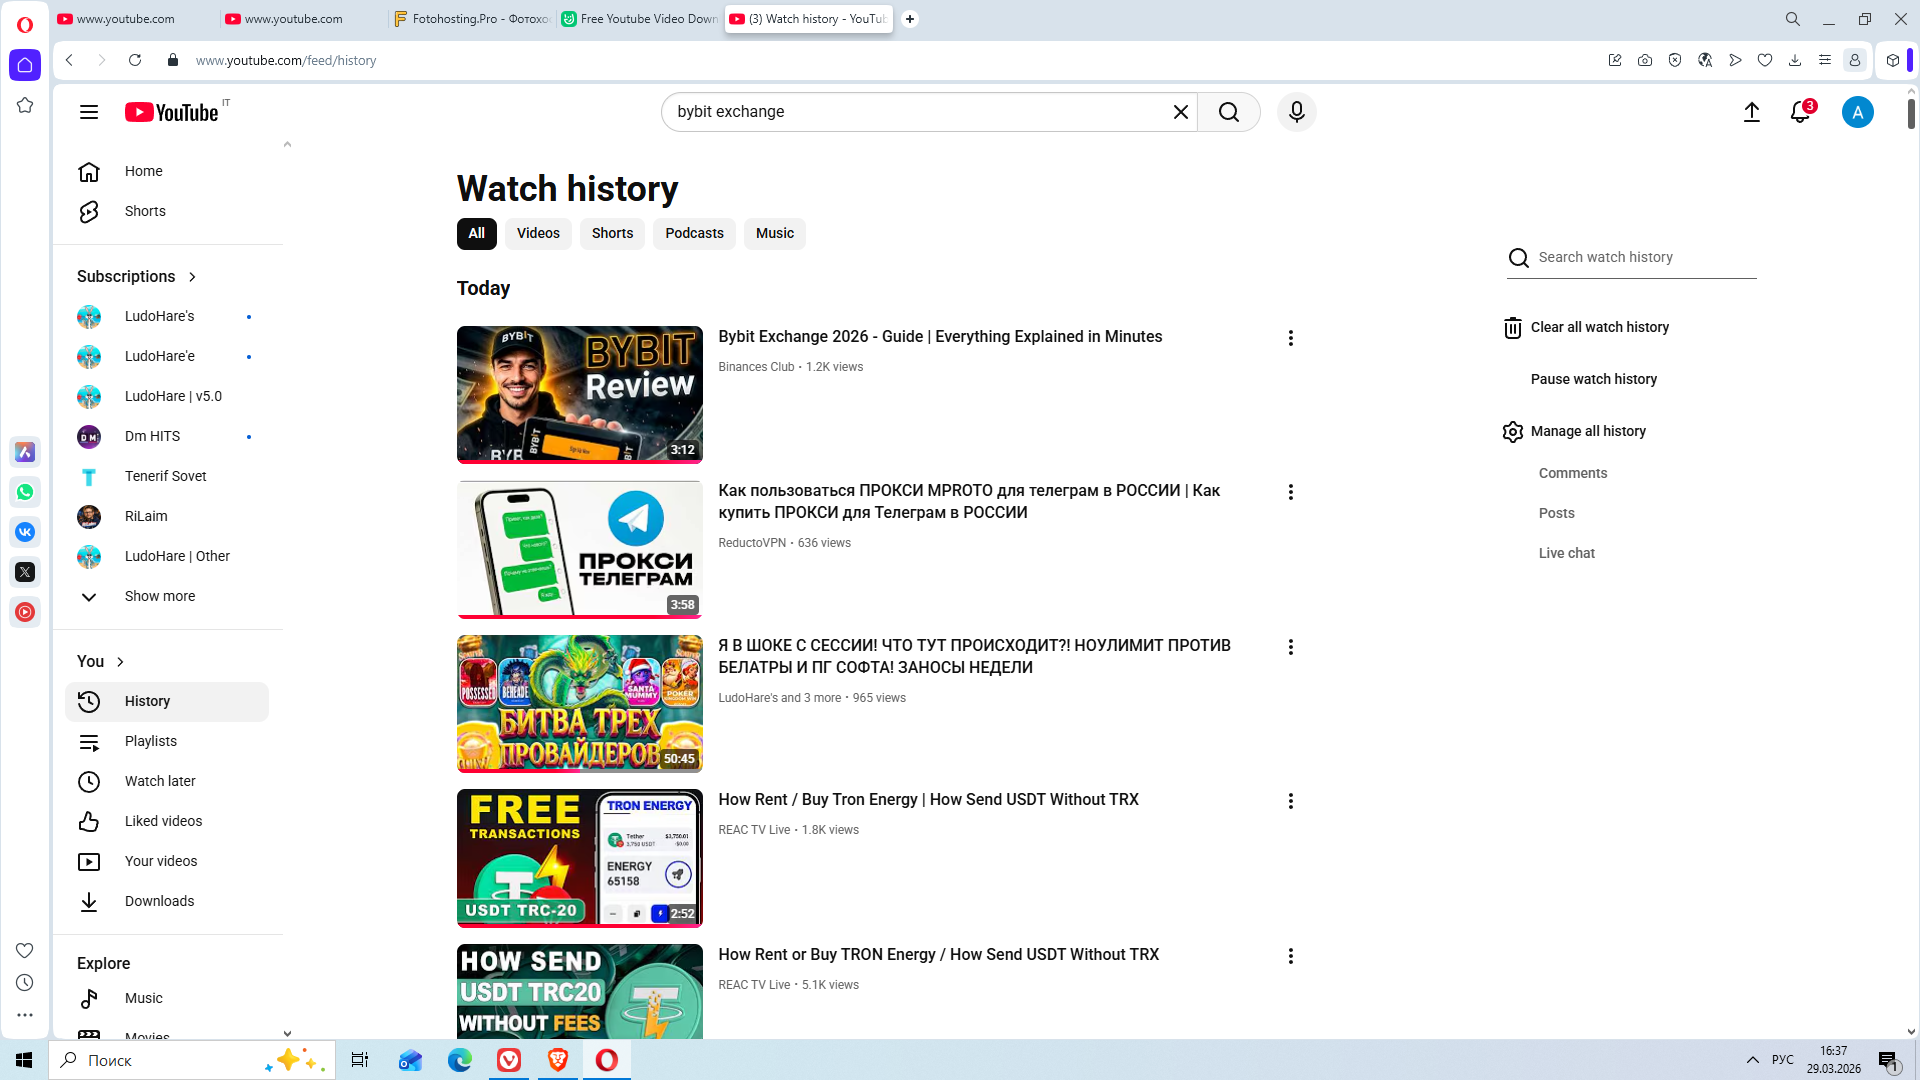Open Watch later in sidebar
The height and width of the screenshot is (1080, 1920).
[160, 781]
